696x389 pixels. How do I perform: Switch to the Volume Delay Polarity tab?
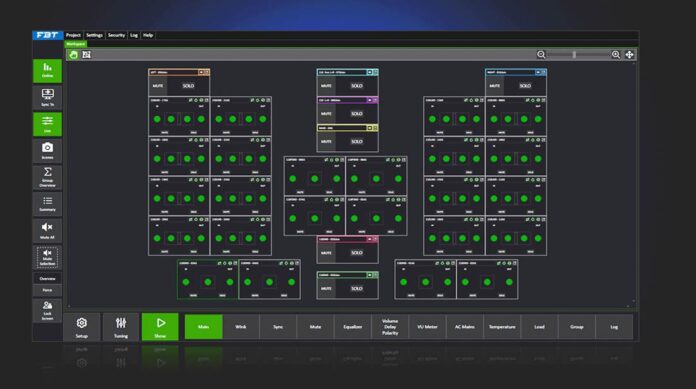point(390,327)
